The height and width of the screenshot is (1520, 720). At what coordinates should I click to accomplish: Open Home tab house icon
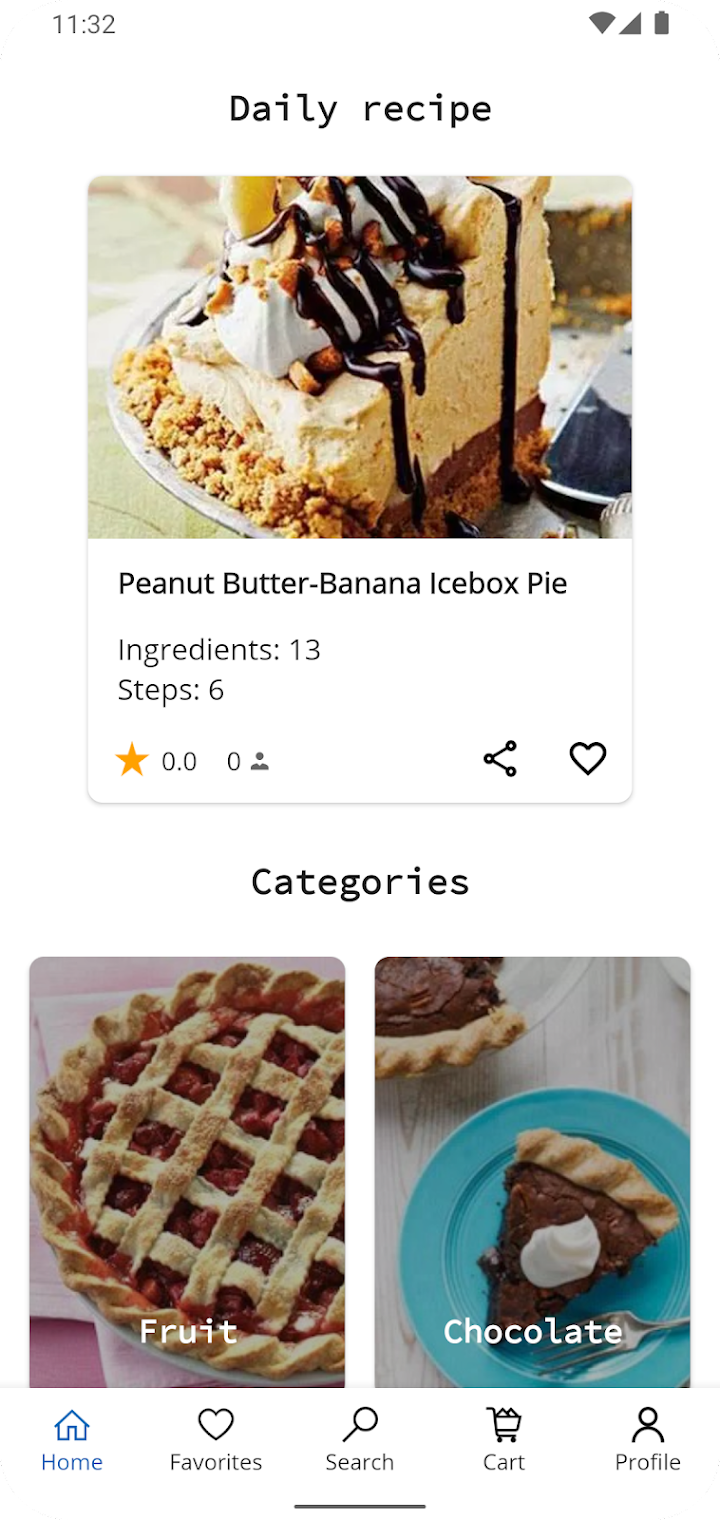pos(72,1425)
